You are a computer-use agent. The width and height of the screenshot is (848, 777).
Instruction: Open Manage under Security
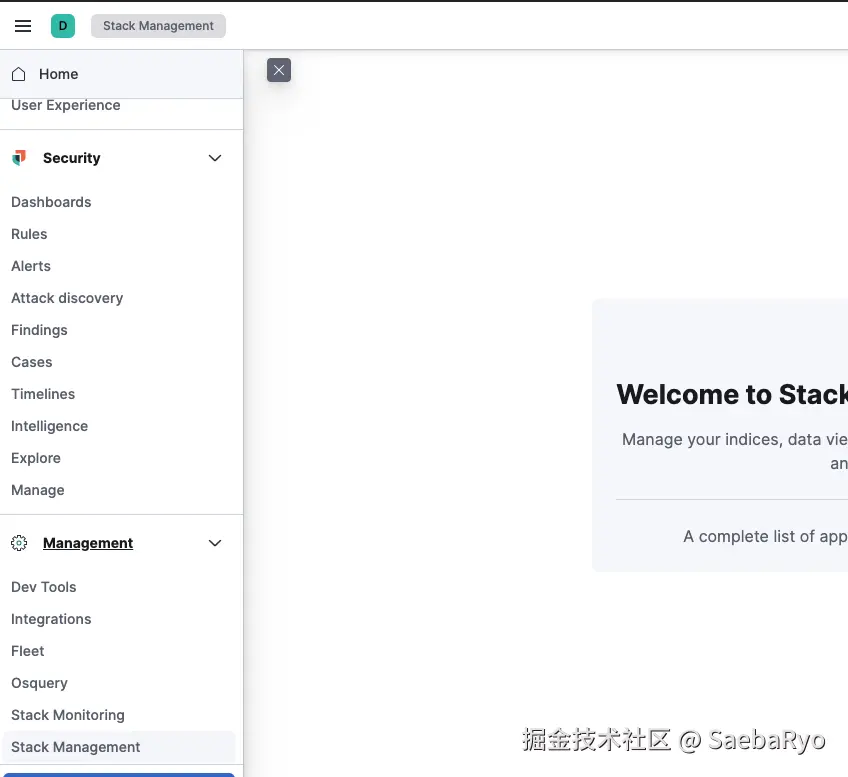(37, 490)
